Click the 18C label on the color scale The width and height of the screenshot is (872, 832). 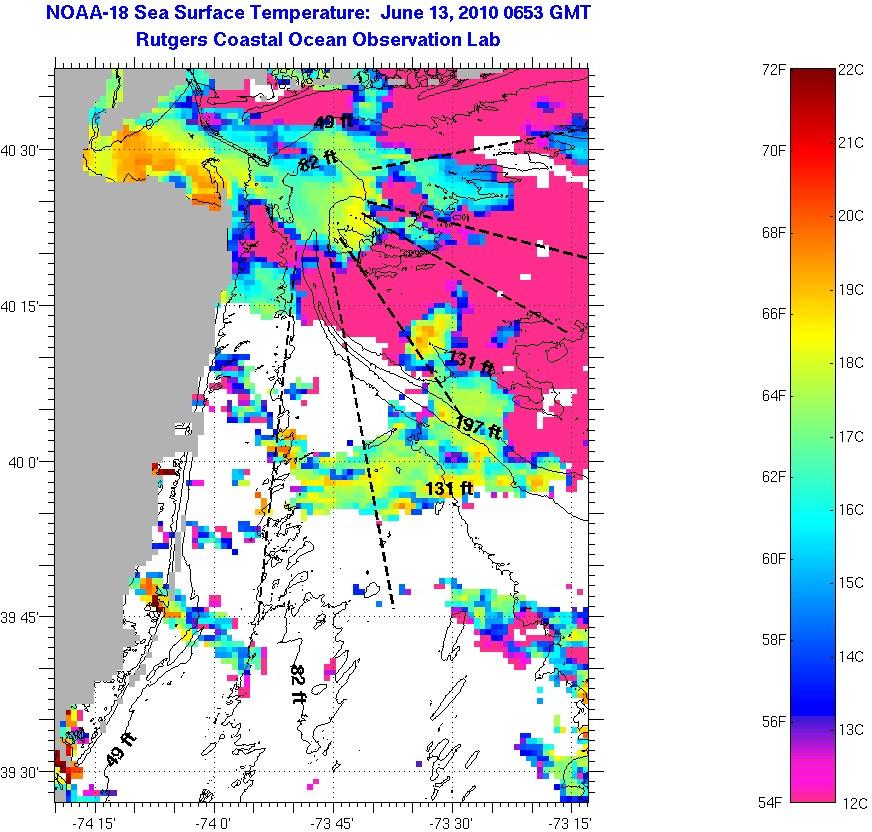(x=851, y=363)
